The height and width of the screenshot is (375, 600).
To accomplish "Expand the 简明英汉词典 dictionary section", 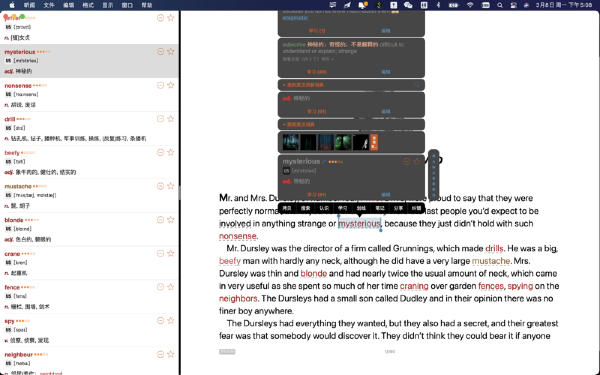I will coord(298,125).
